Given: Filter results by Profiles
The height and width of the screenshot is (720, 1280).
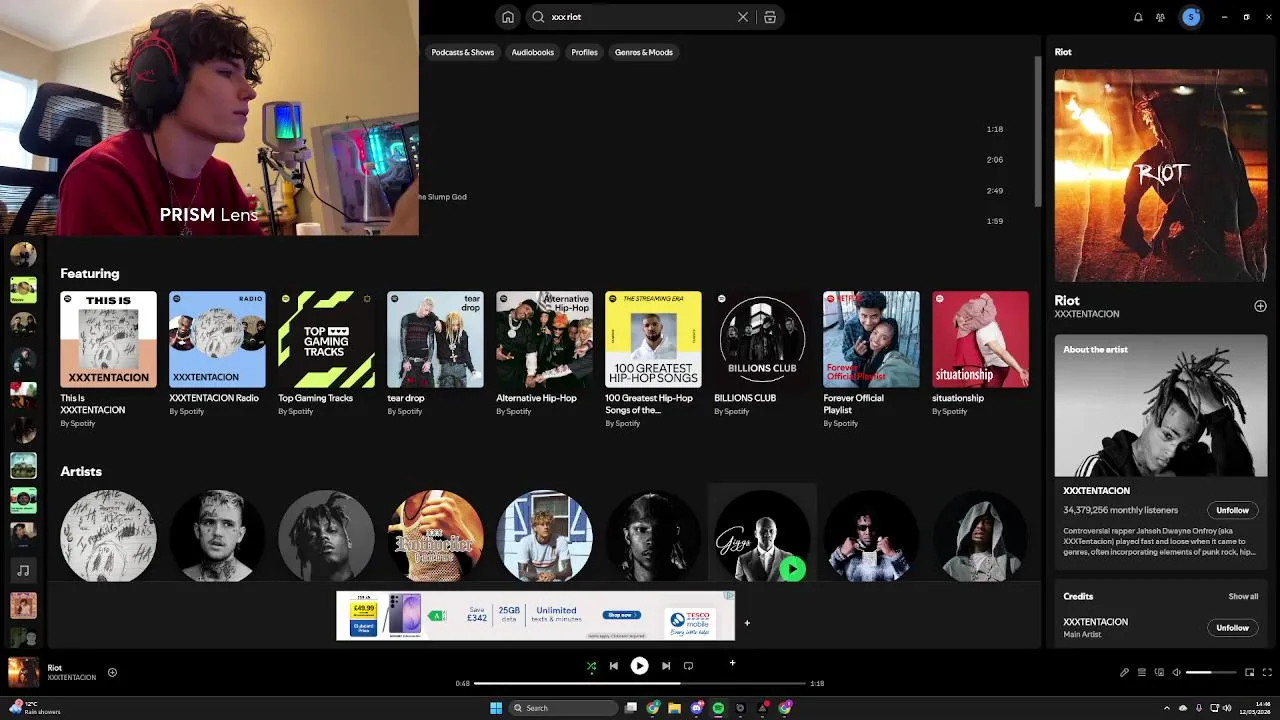Looking at the screenshot, I should (x=584, y=52).
